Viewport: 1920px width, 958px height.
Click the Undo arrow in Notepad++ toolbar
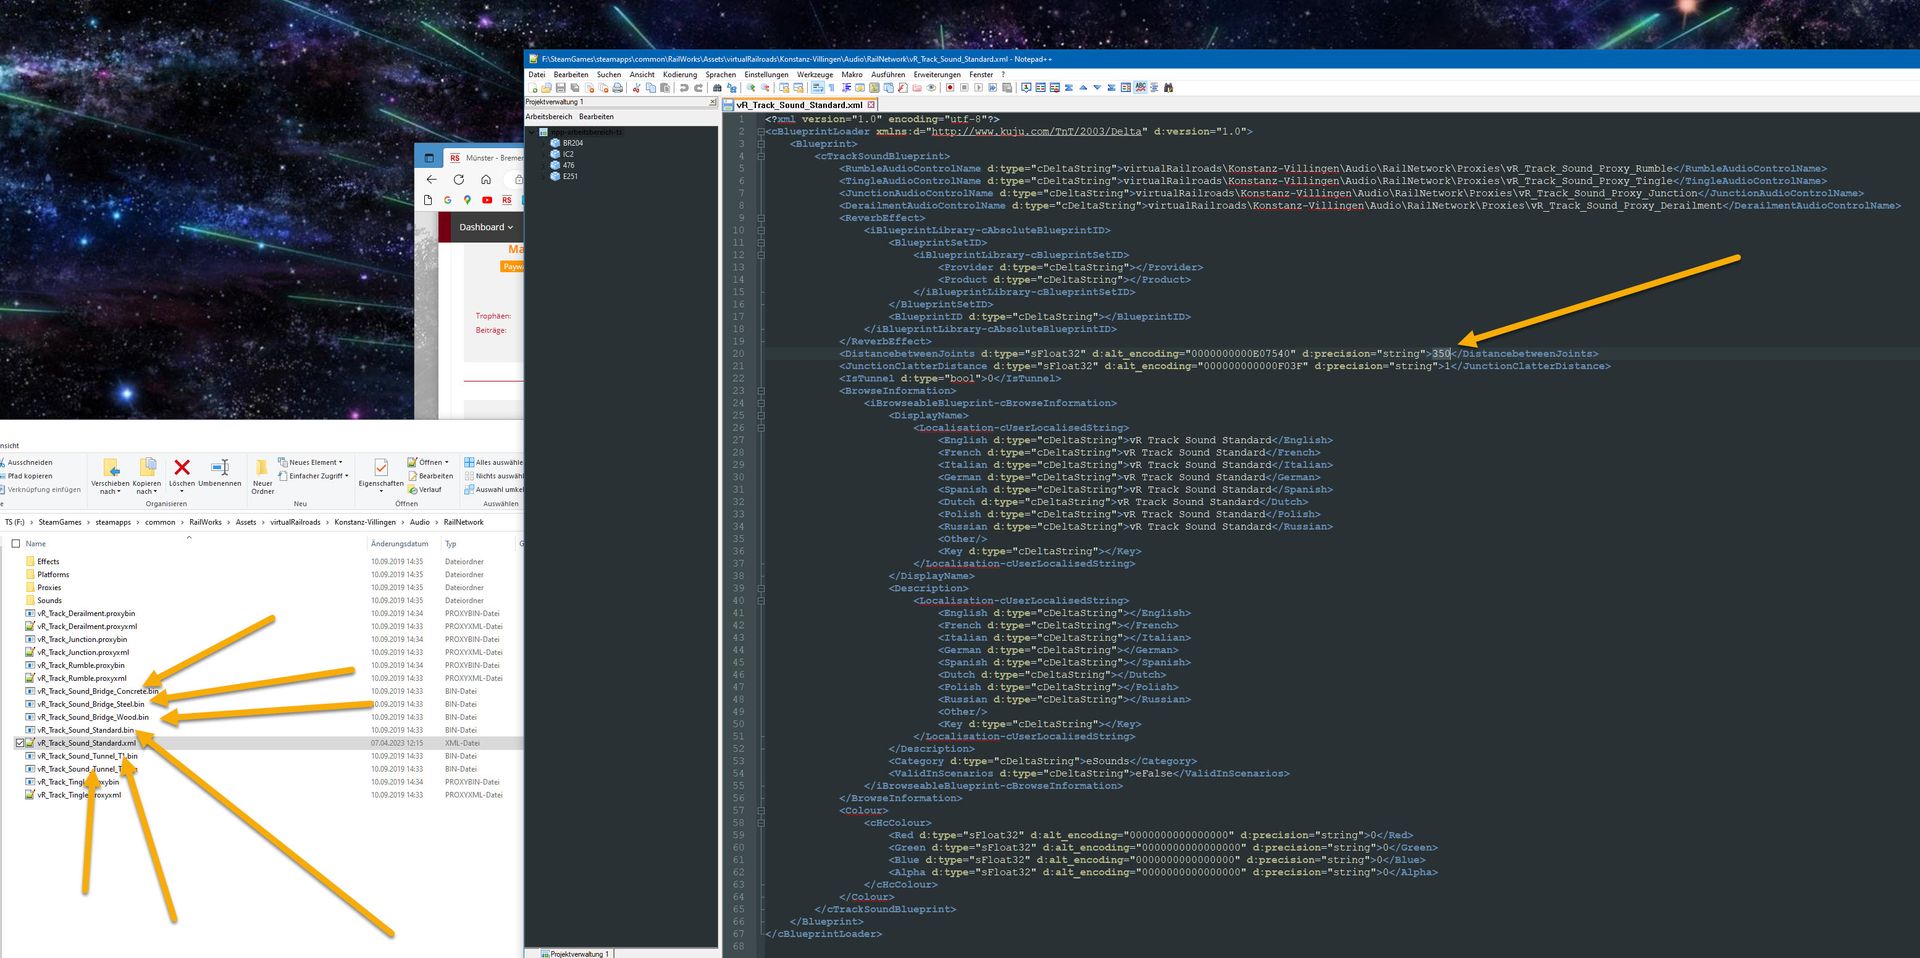[x=684, y=88]
